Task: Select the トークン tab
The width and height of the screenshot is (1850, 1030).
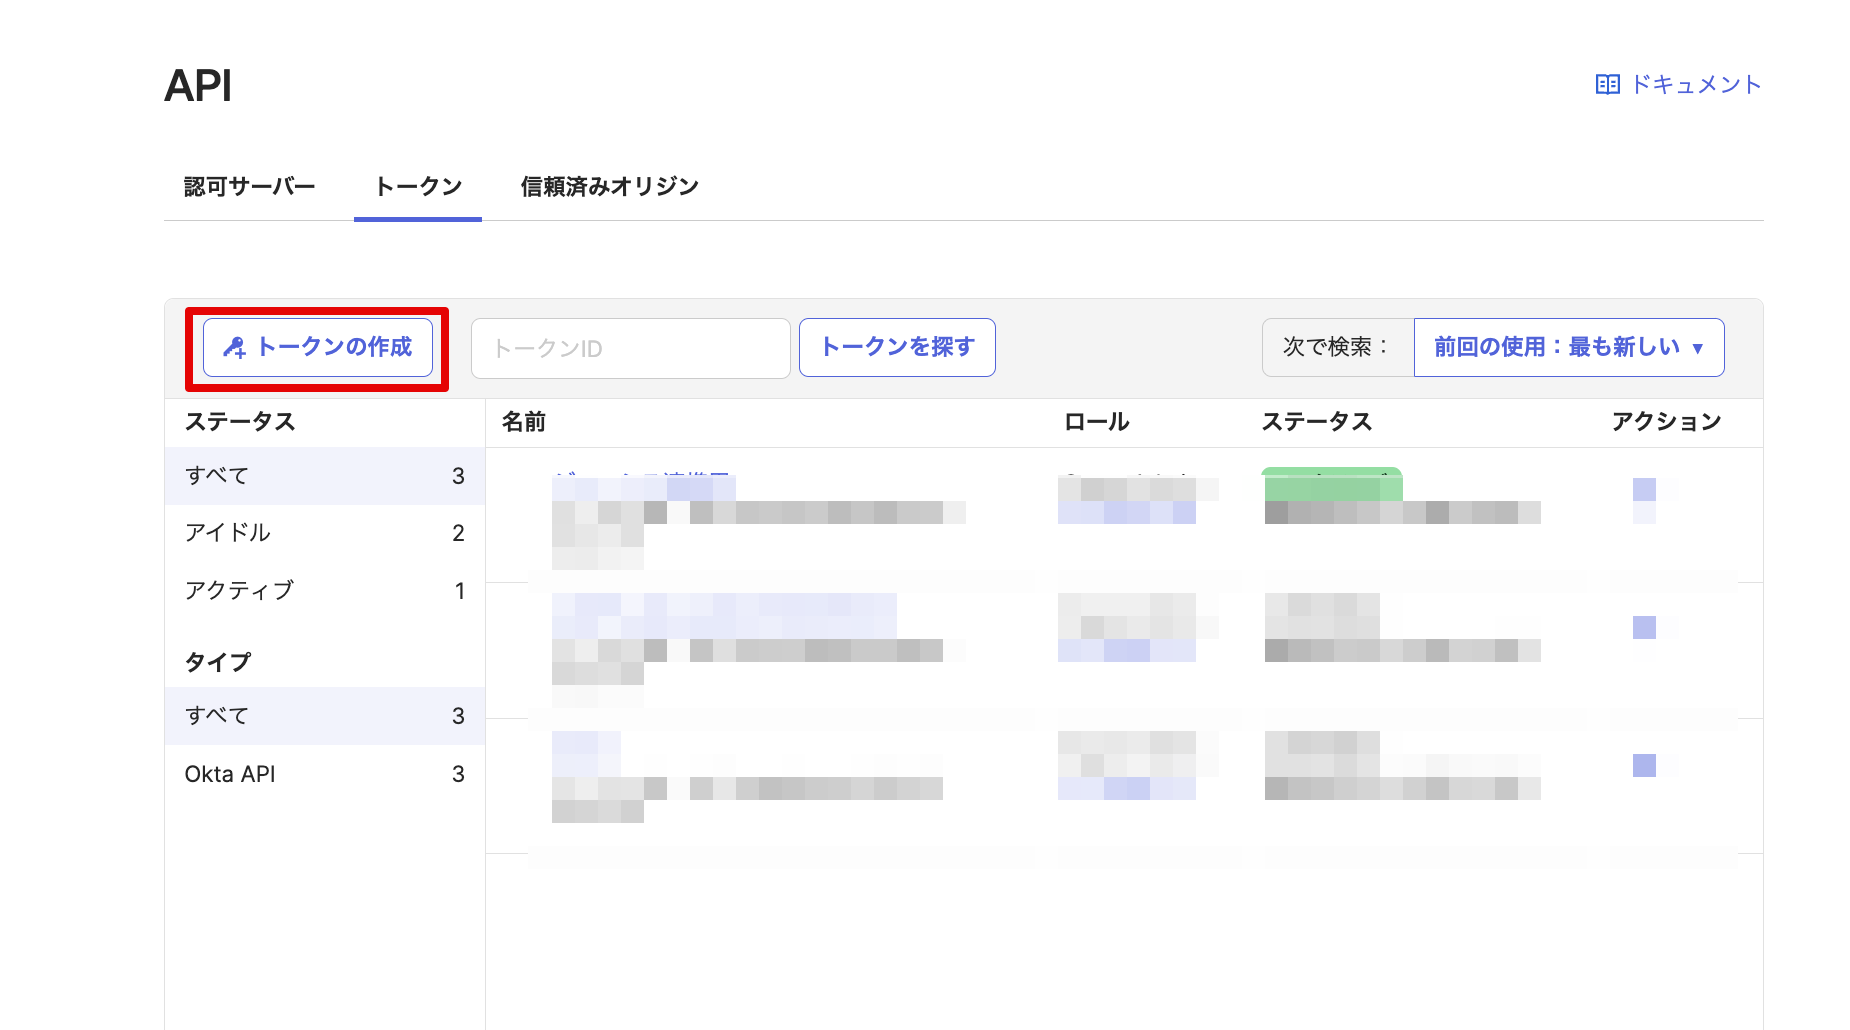Action: (418, 187)
